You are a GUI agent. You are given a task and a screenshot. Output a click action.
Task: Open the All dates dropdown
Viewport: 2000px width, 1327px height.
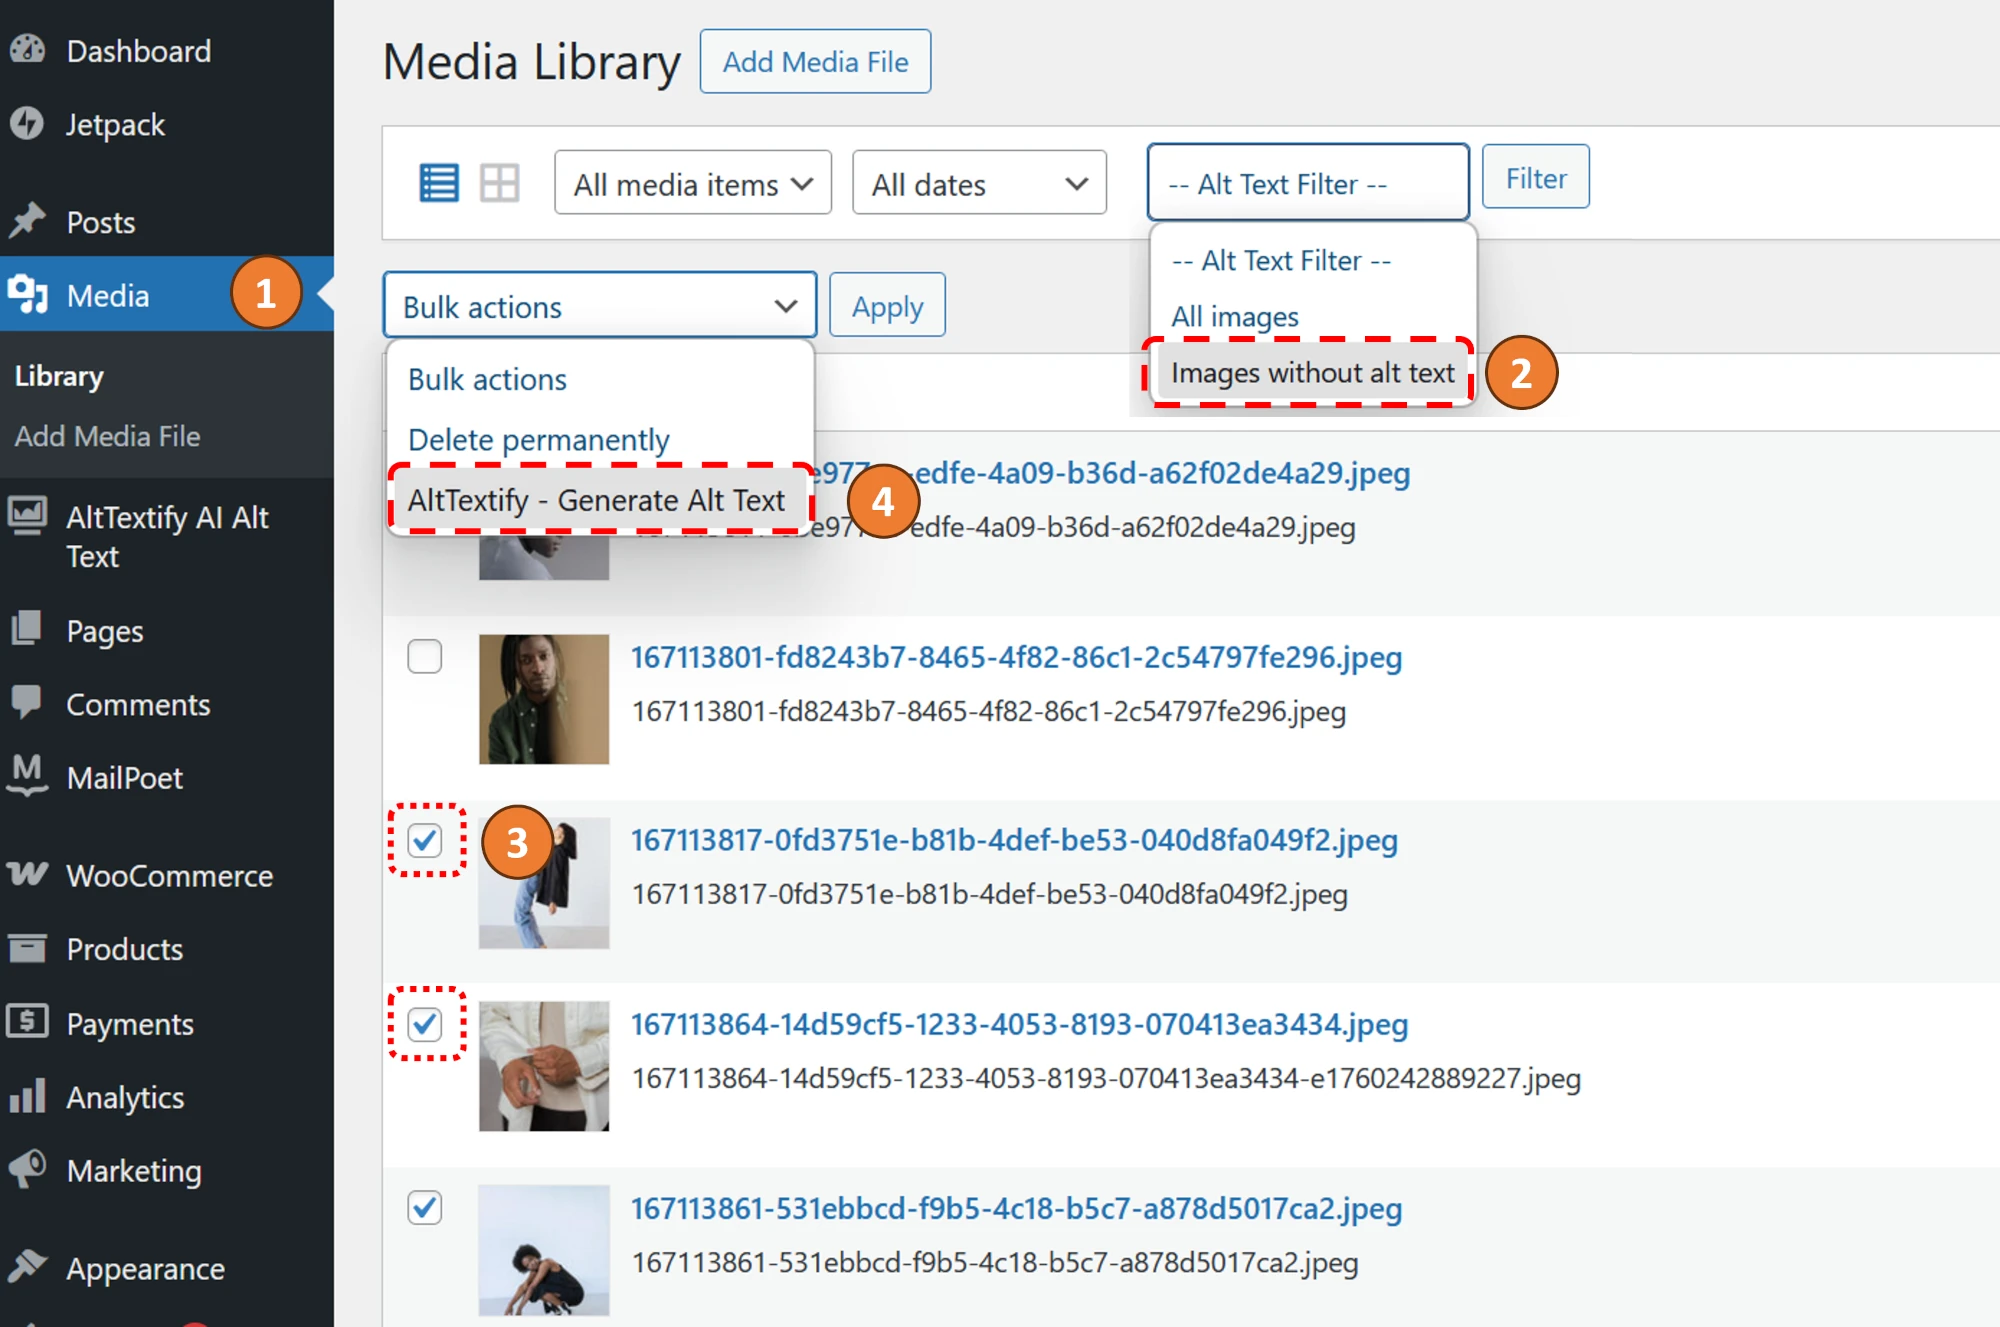978,182
